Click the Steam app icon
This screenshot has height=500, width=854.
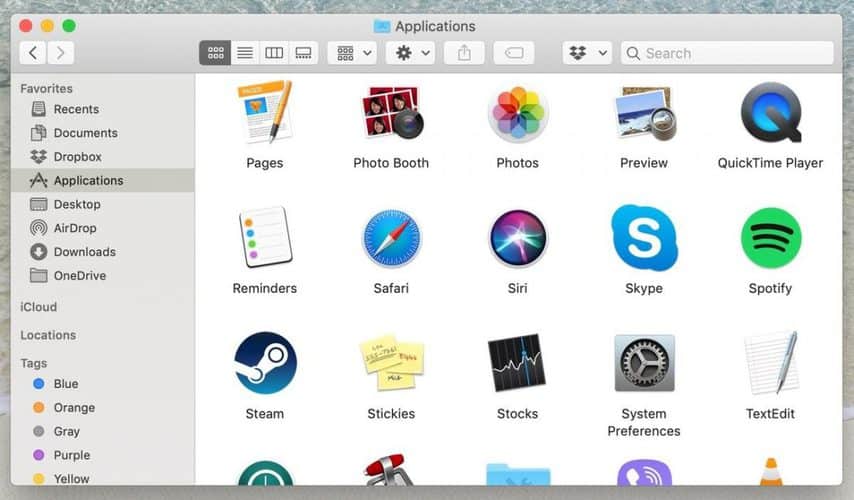tap(265, 363)
